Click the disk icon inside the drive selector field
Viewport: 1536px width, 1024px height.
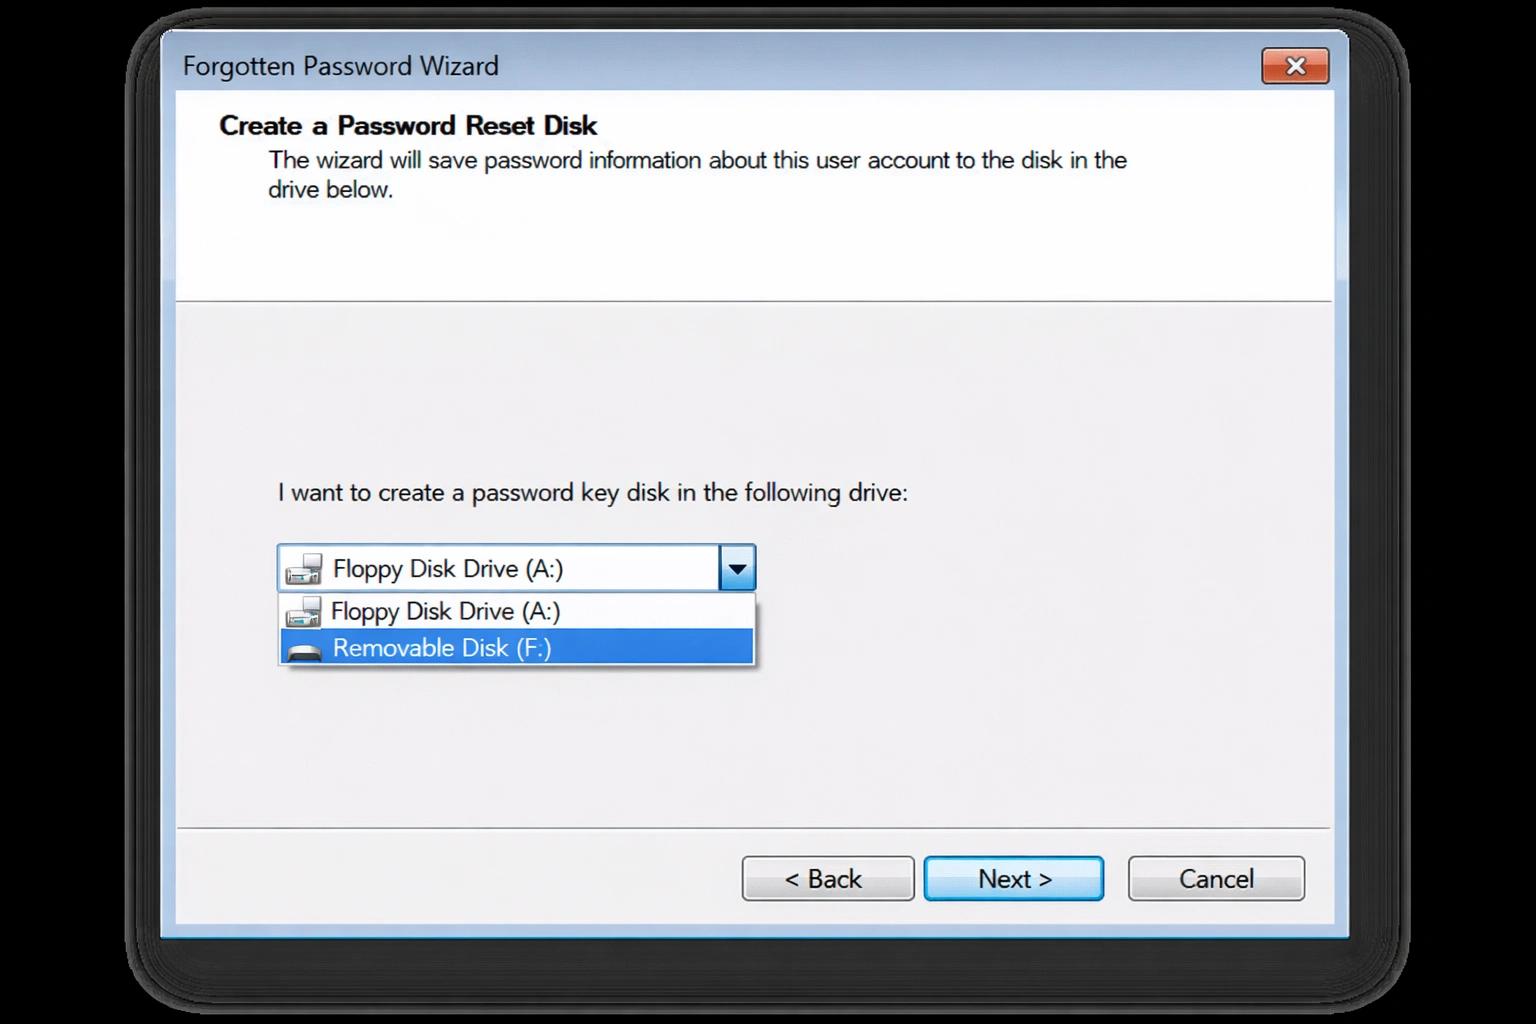point(303,567)
